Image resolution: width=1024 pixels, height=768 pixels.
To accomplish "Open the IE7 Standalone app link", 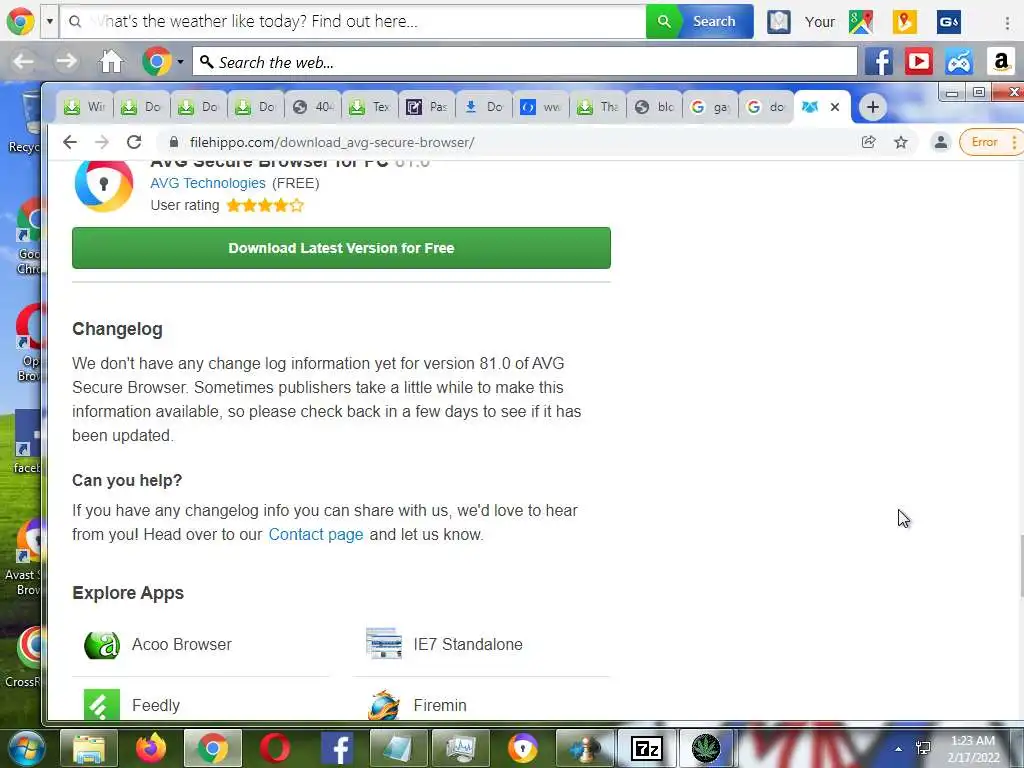I will pyautogui.click(x=468, y=645).
